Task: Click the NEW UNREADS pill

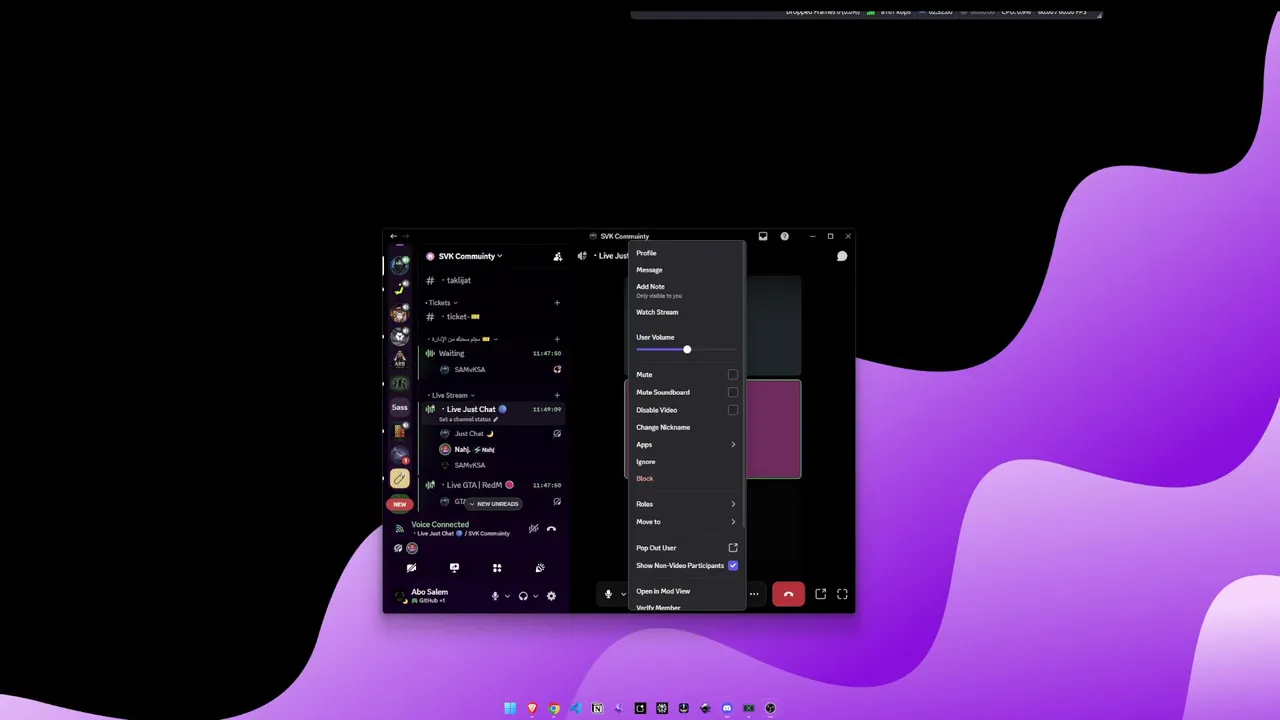Action: [494, 504]
